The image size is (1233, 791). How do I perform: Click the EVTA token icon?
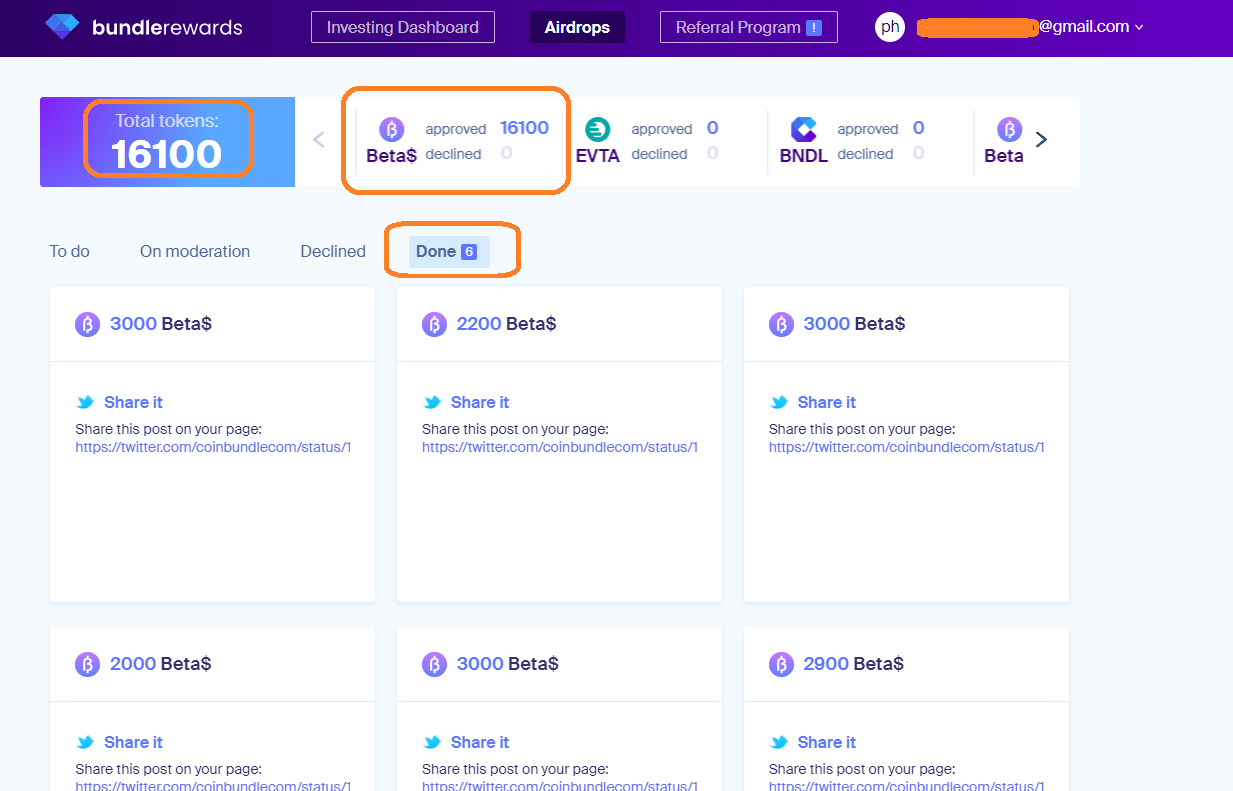(598, 129)
